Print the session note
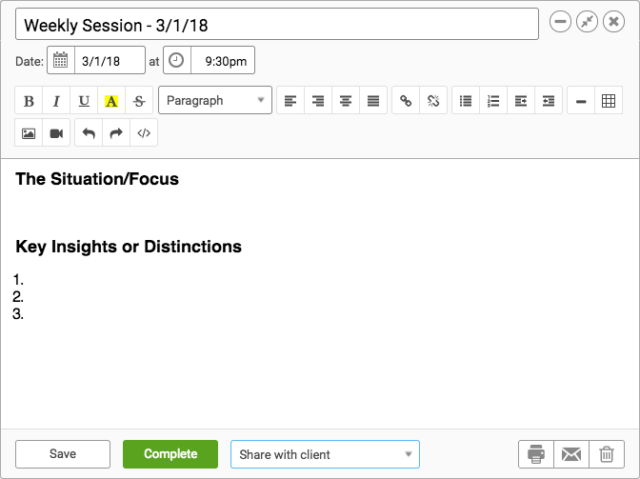Viewport: 640px width, 479px height. point(536,454)
